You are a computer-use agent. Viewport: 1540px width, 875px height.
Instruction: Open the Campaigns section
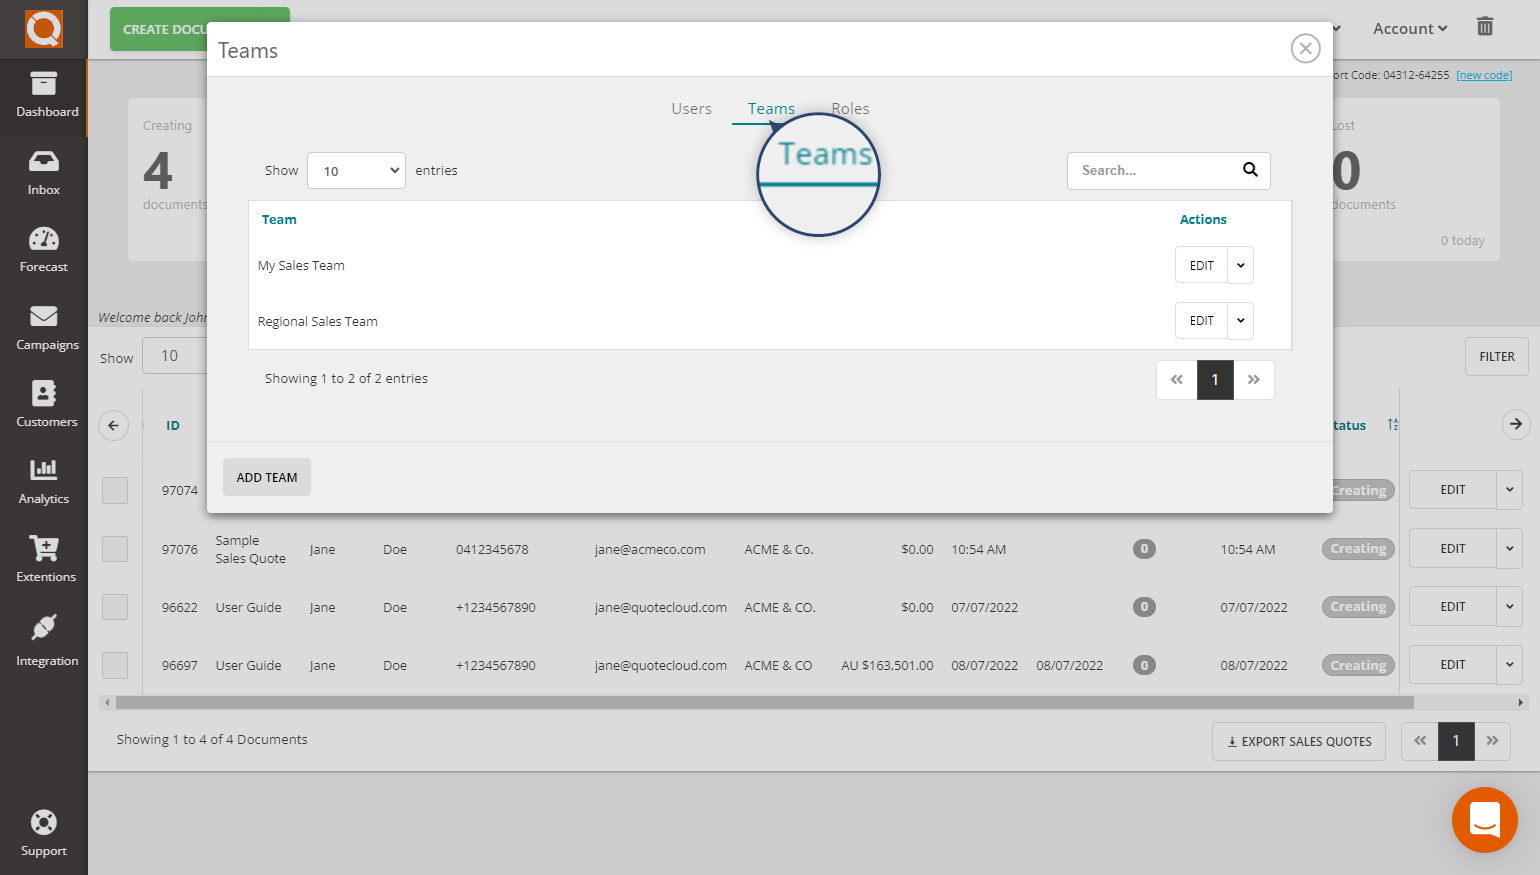43,328
